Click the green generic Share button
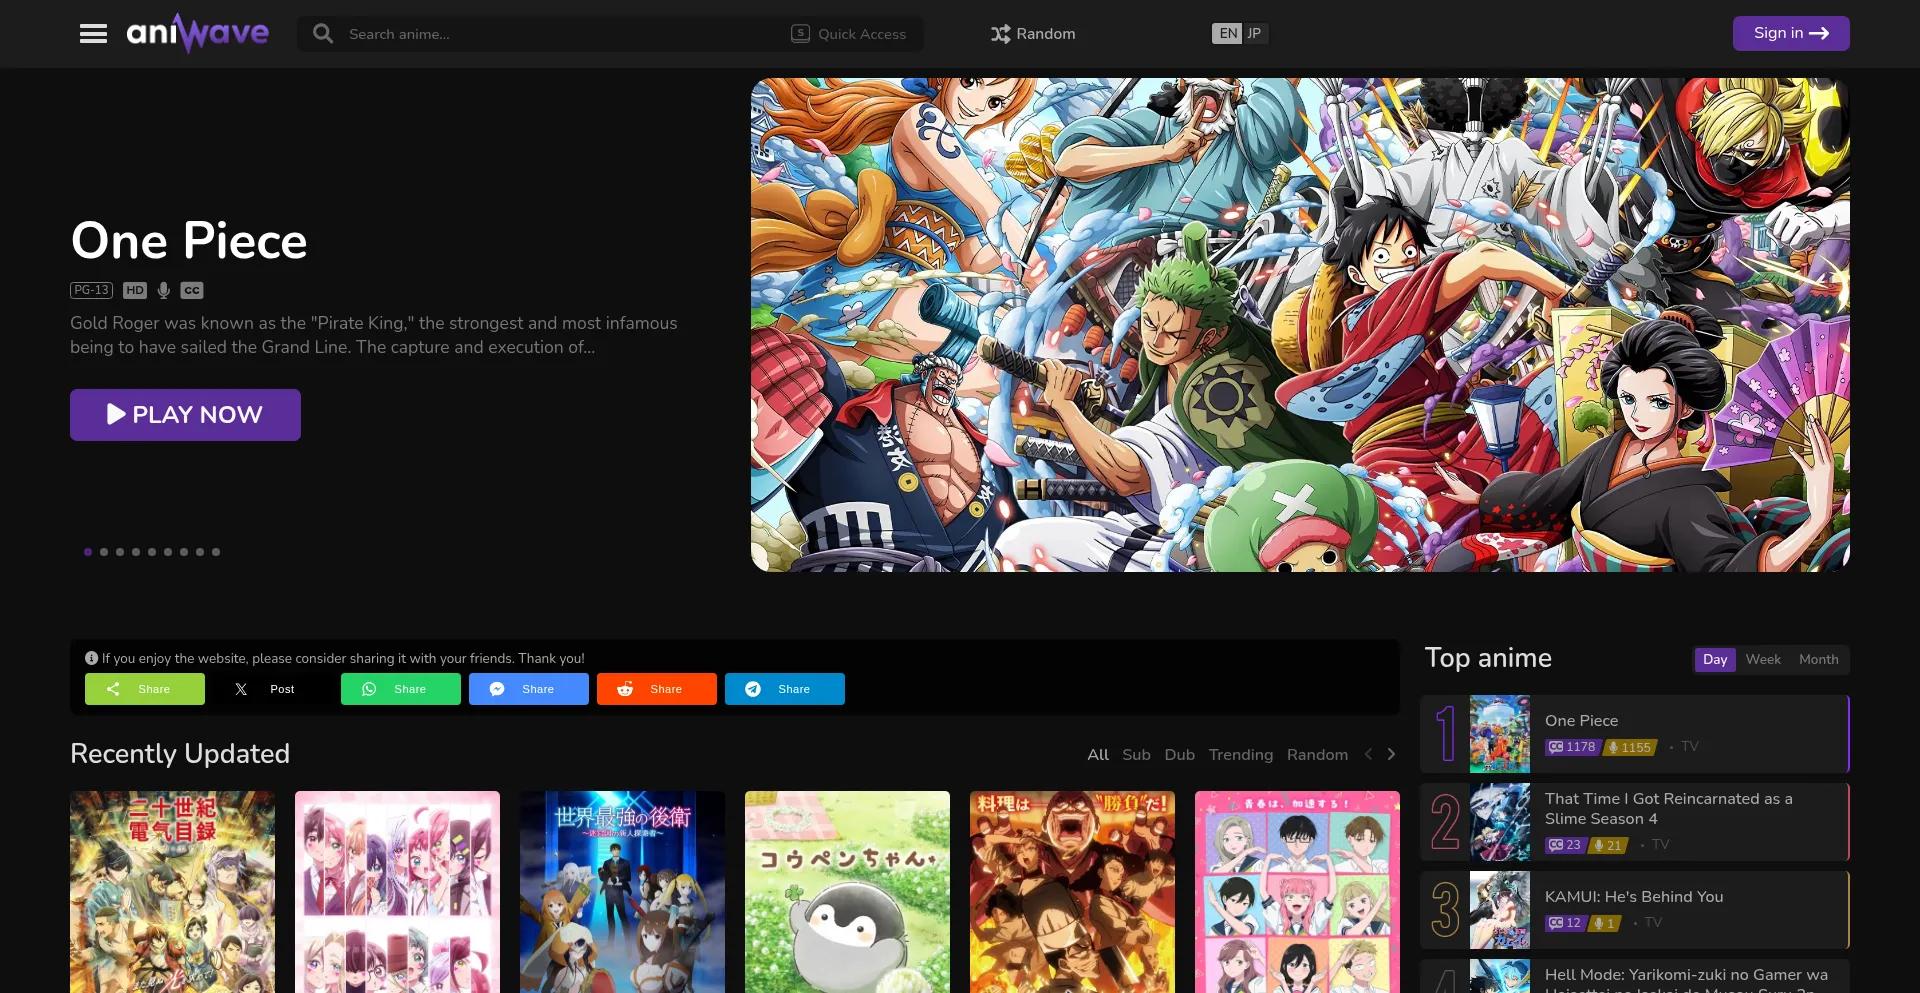The width and height of the screenshot is (1920, 993). coord(145,689)
